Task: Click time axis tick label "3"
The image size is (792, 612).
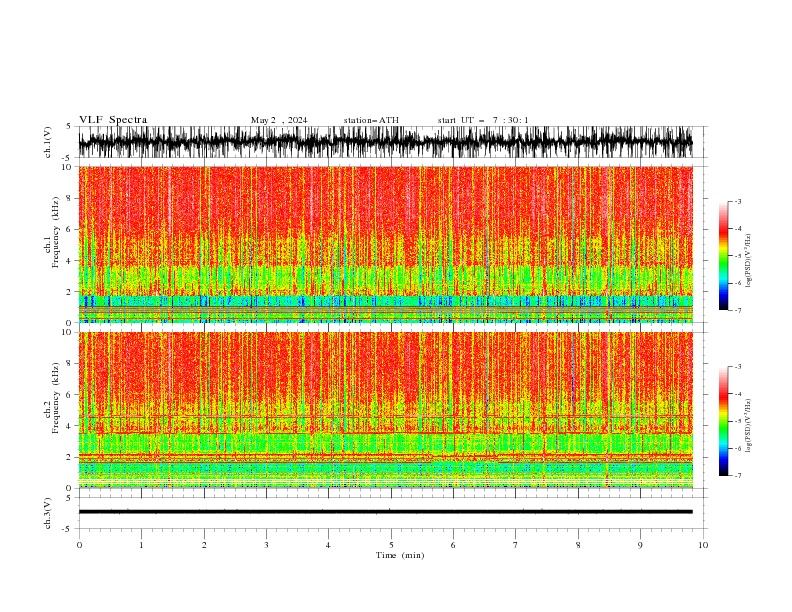Action: tap(266, 545)
